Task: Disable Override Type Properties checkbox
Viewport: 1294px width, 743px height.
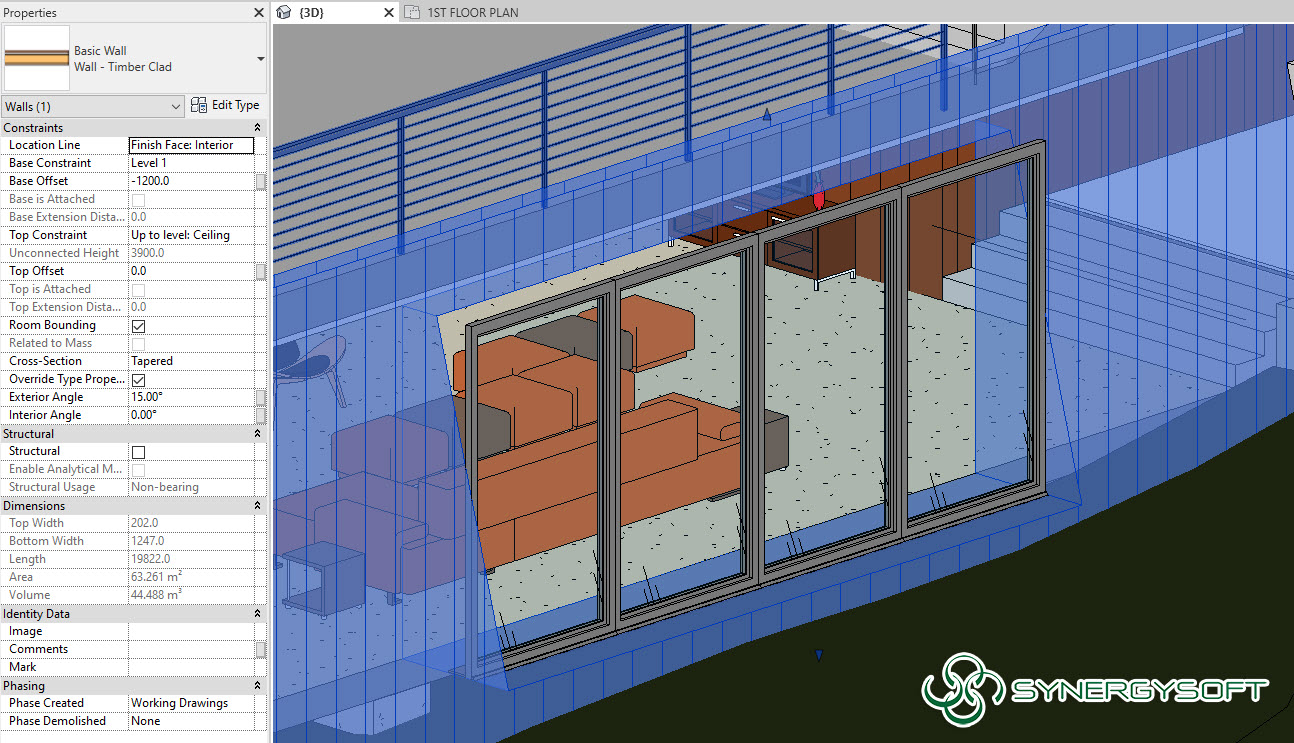Action: pyautogui.click(x=138, y=379)
